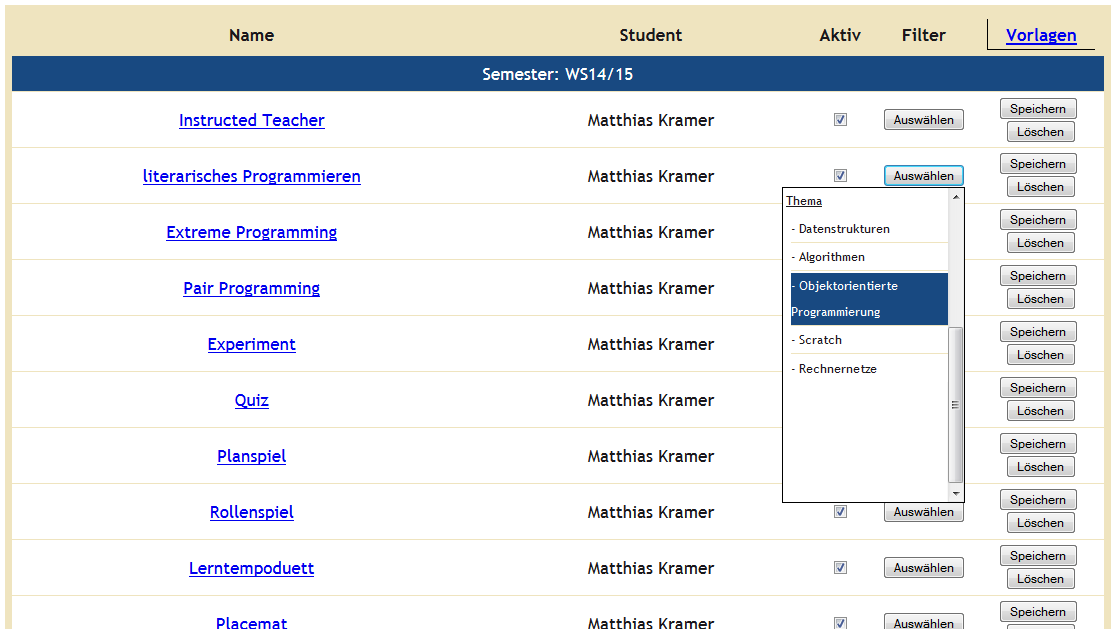The image size is (1118, 629).
Task: Open Auswählen filter for Instructed Teacher
Action: click(x=923, y=120)
